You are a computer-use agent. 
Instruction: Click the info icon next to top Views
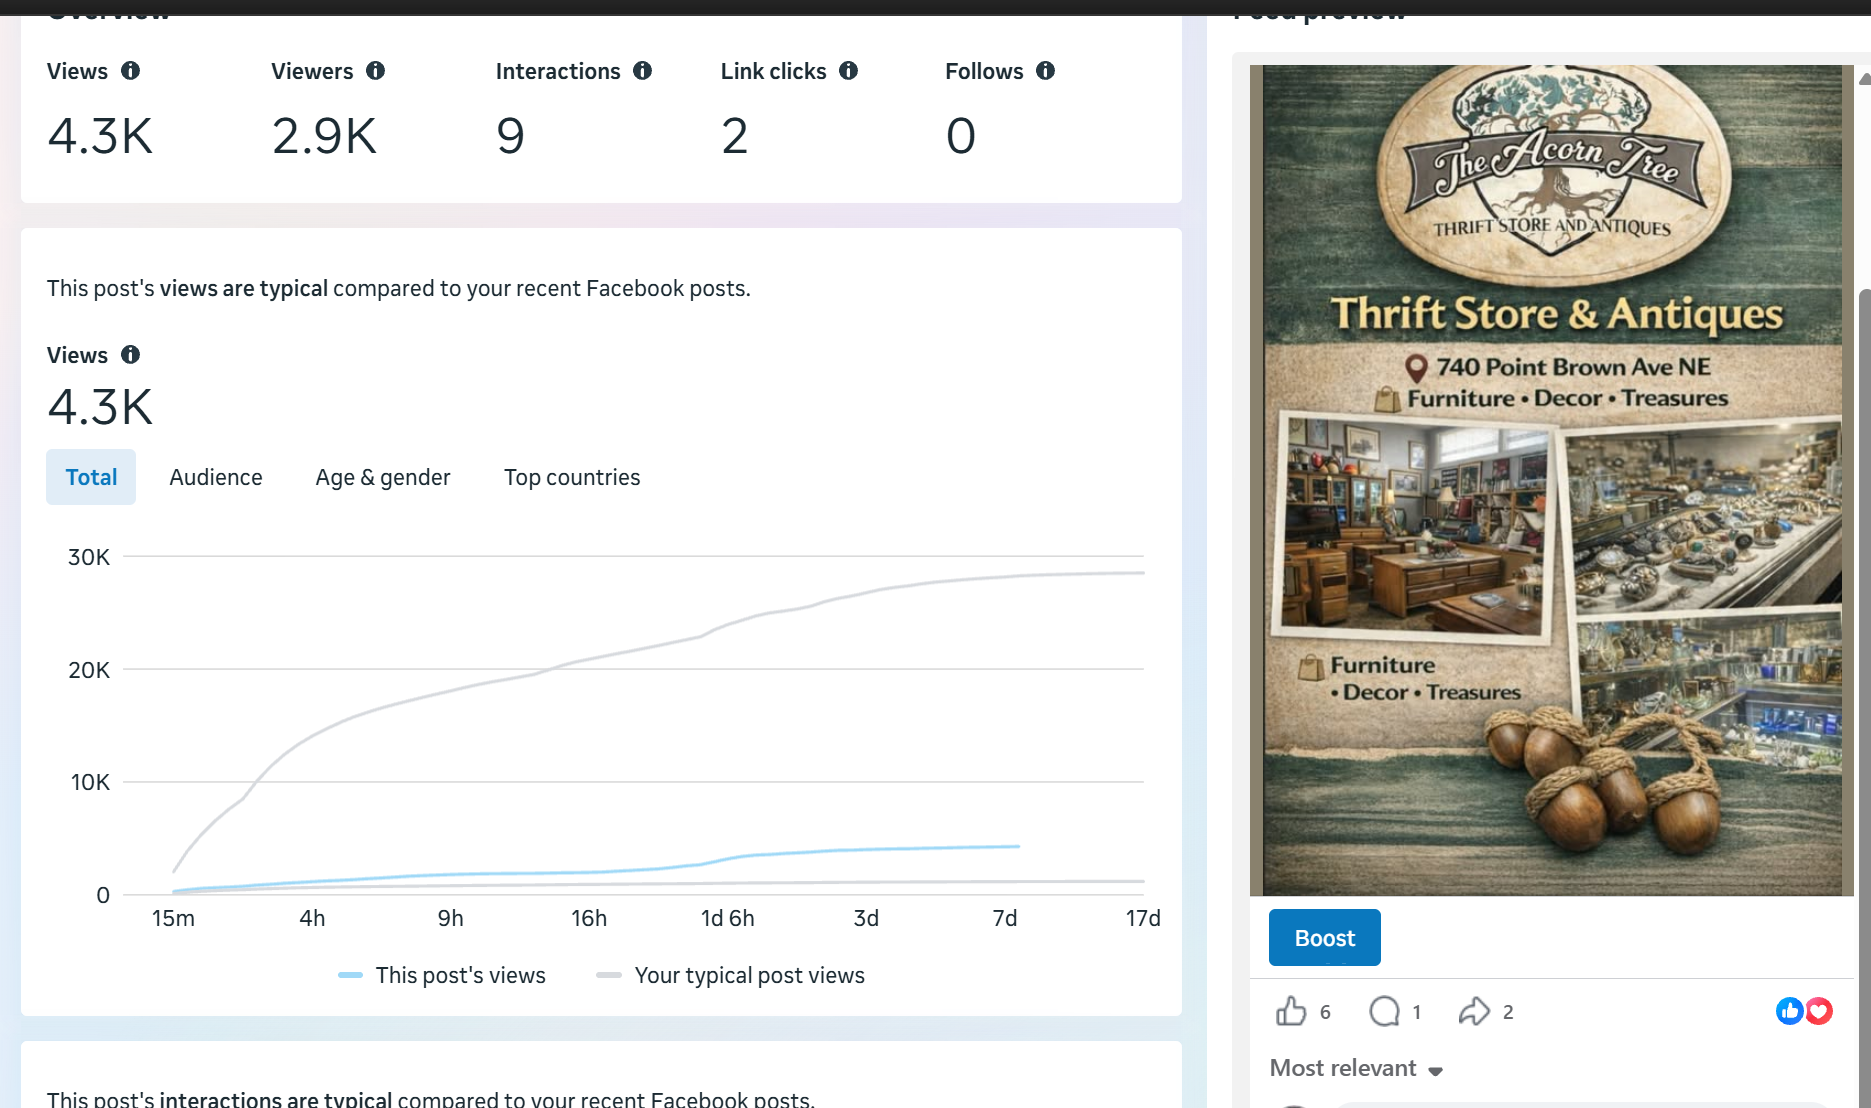point(130,71)
